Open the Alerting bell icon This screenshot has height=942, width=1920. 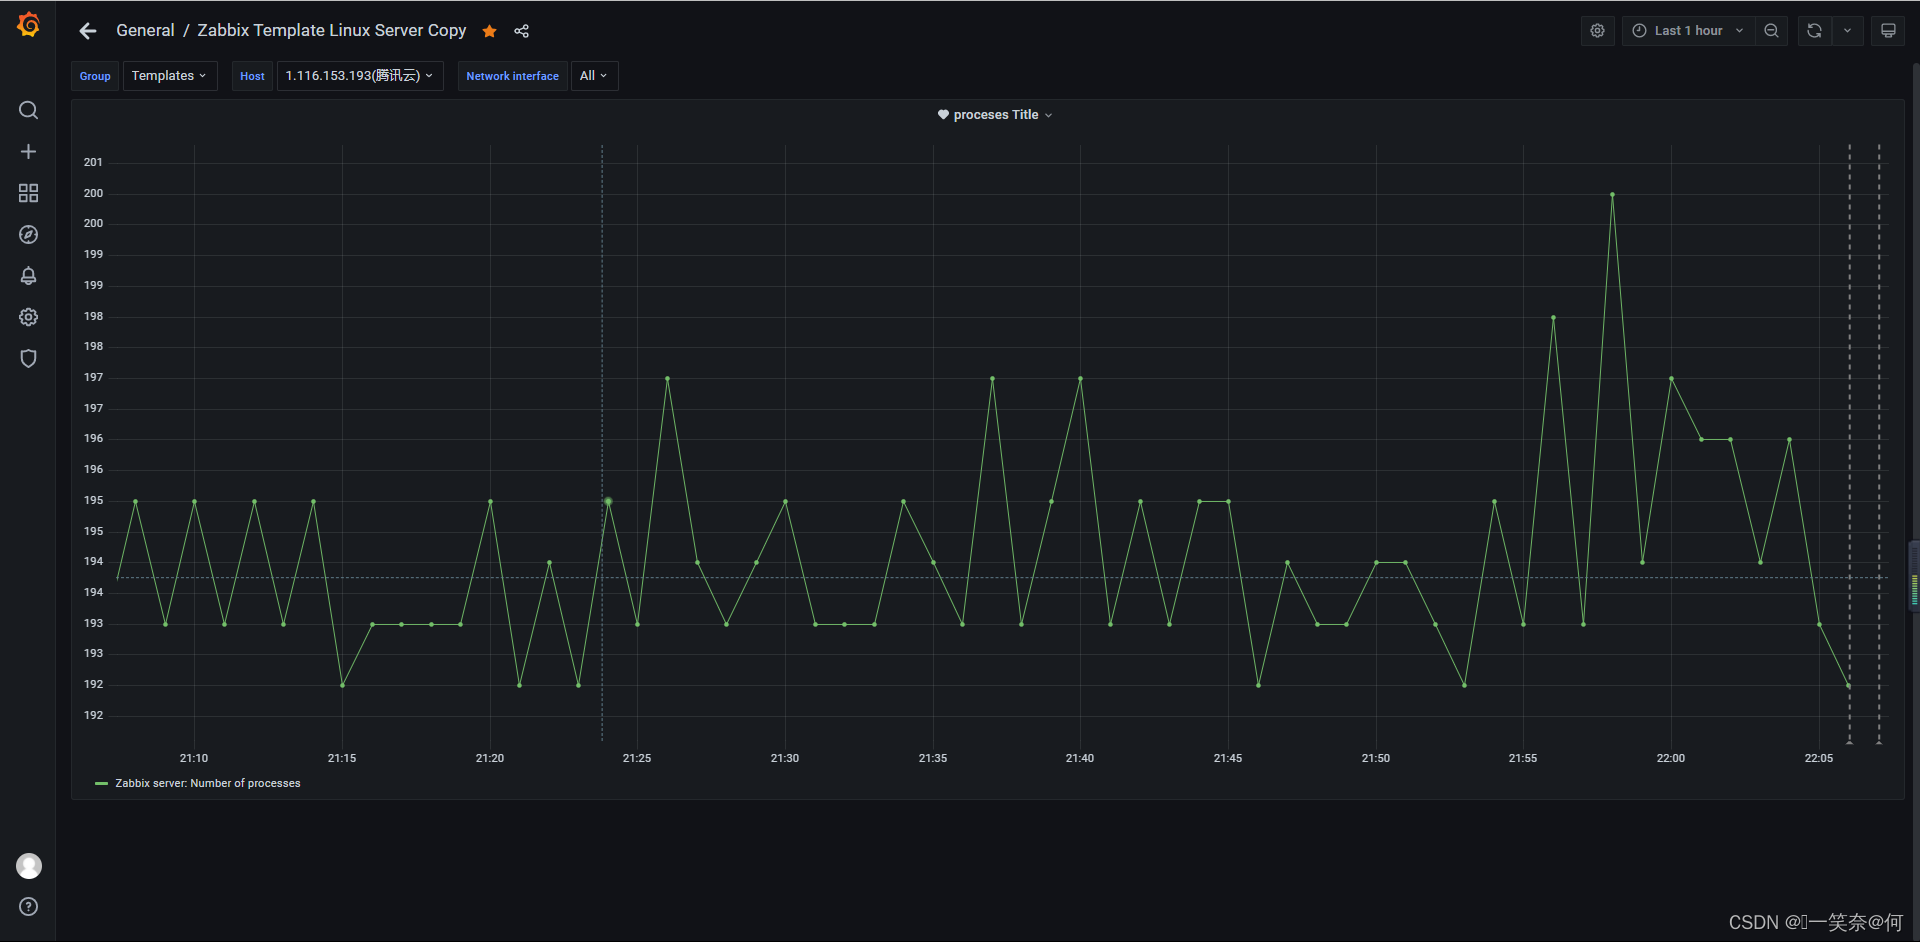[28, 276]
